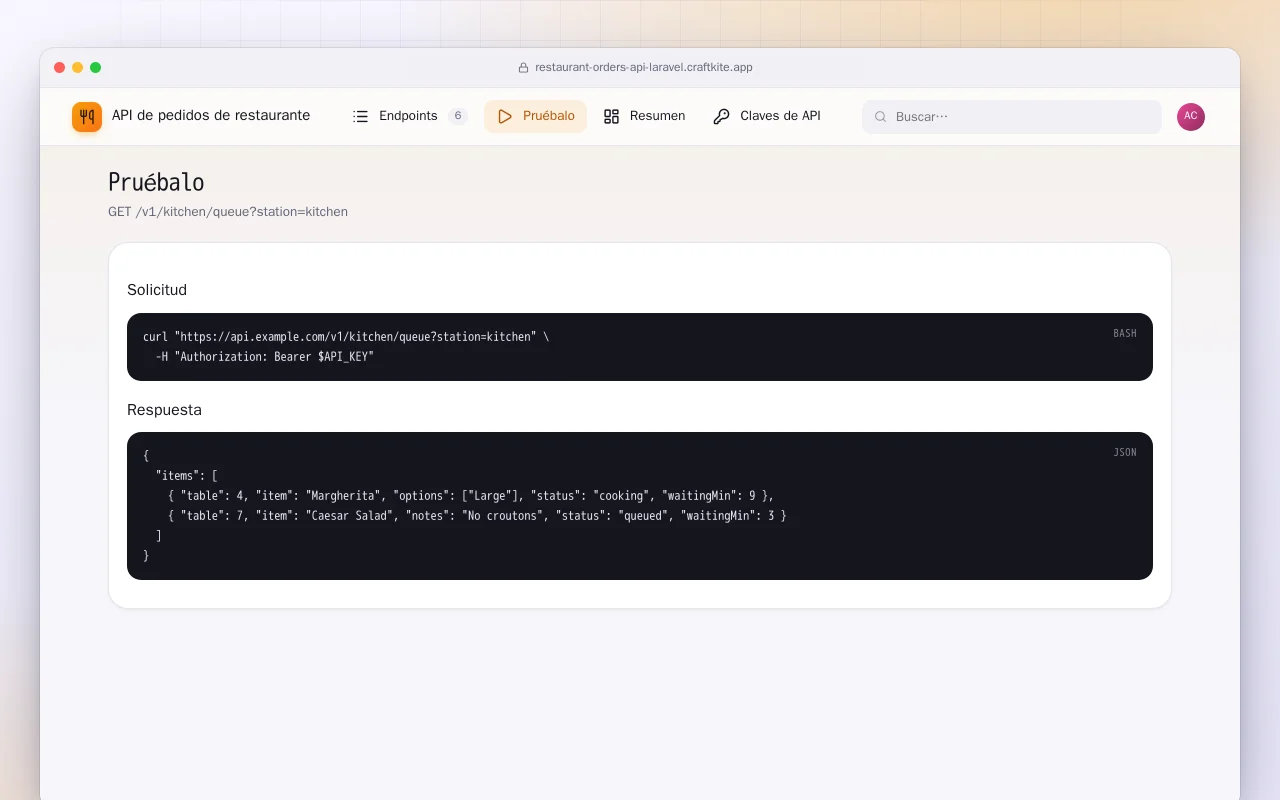Image resolution: width=1280 pixels, height=800 pixels.
Task: Click the green maximize window button
Action: [x=96, y=68]
